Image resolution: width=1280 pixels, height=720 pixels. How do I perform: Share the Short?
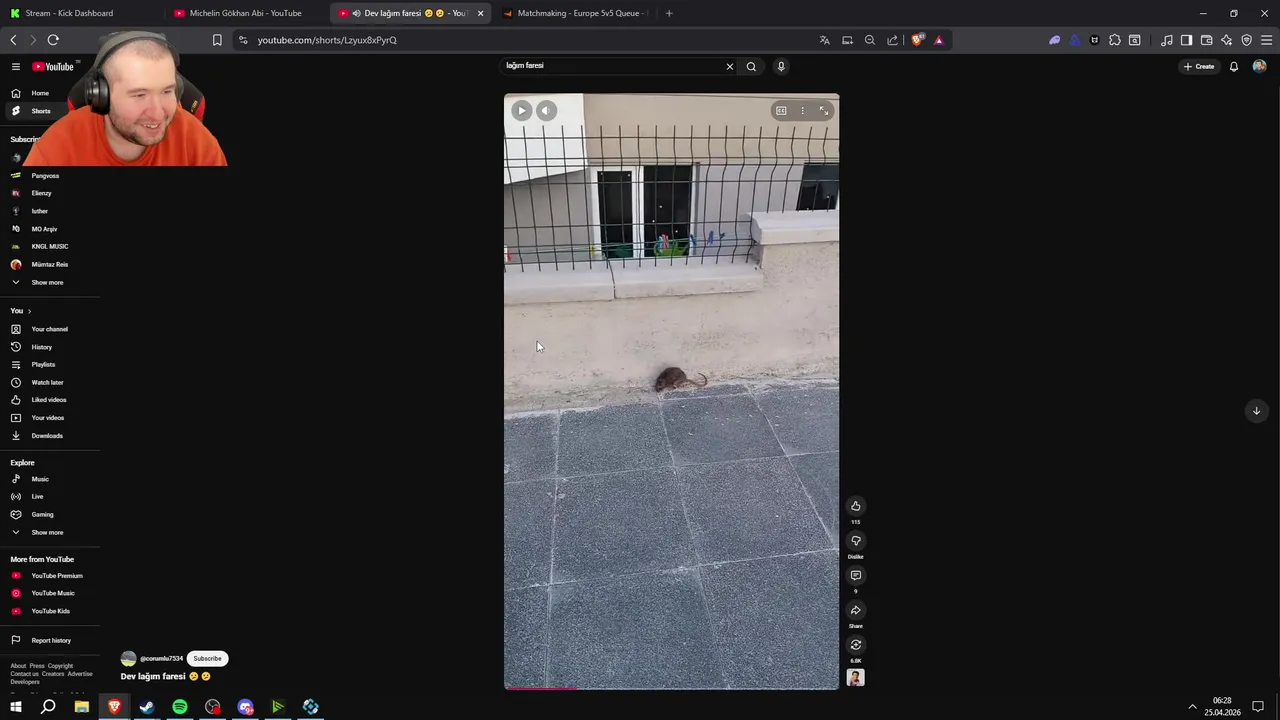coord(855,610)
